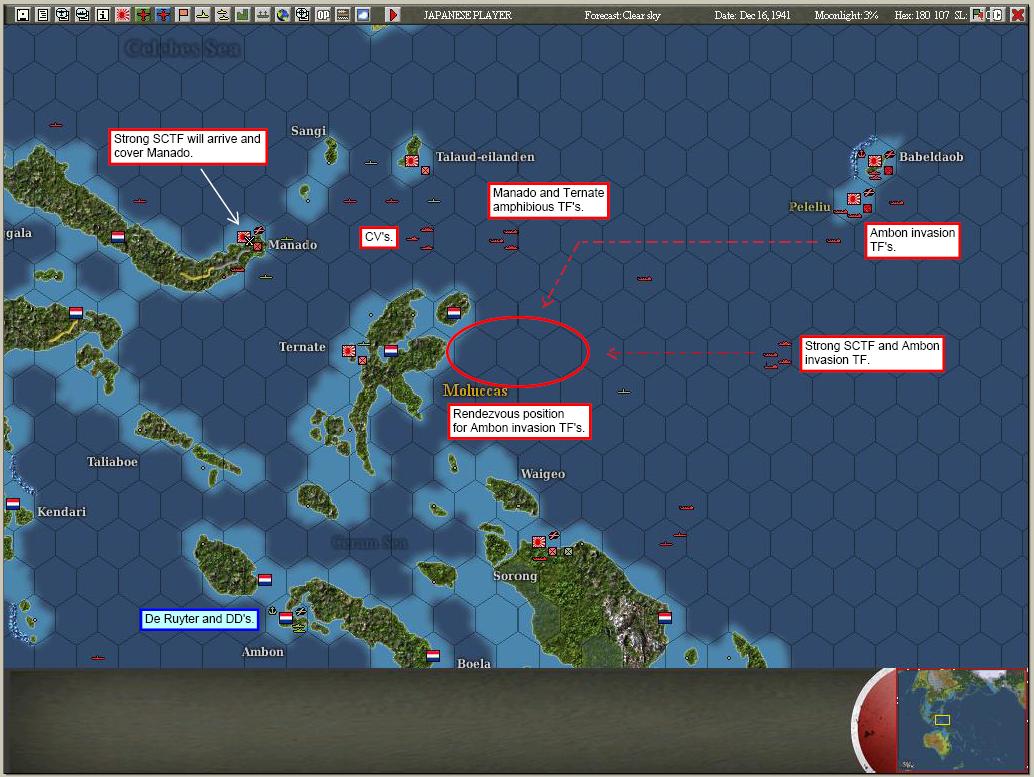The width and height of the screenshot is (1034, 777).
Task: Select the Japanese base at Manado
Action: tap(243, 237)
